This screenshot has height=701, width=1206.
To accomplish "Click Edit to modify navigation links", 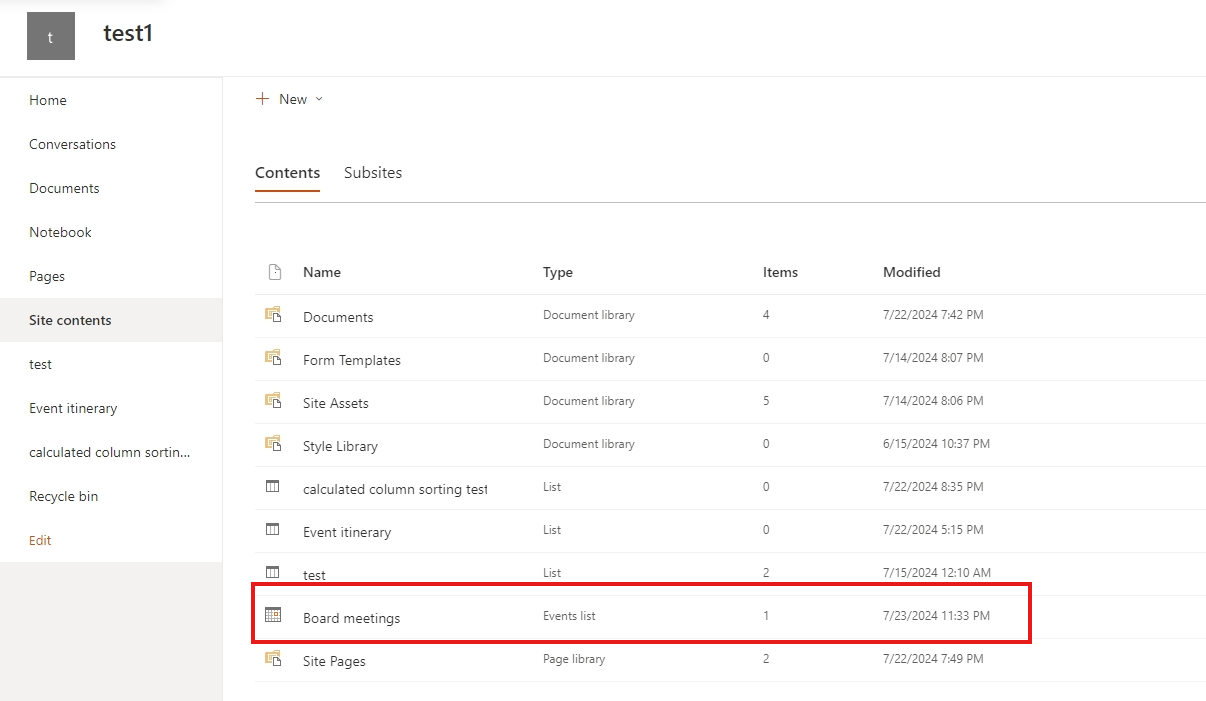I will (x=39, y=539).
